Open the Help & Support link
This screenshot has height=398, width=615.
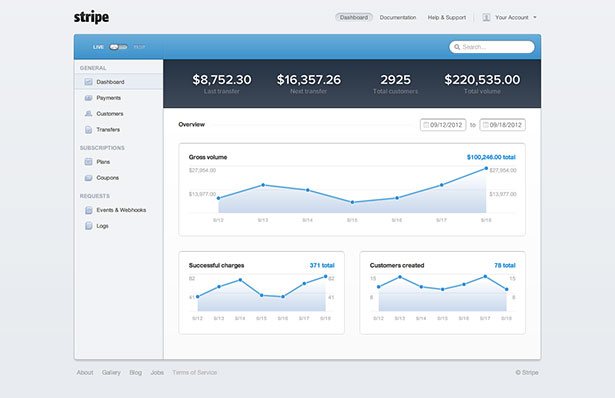(447, 18)
